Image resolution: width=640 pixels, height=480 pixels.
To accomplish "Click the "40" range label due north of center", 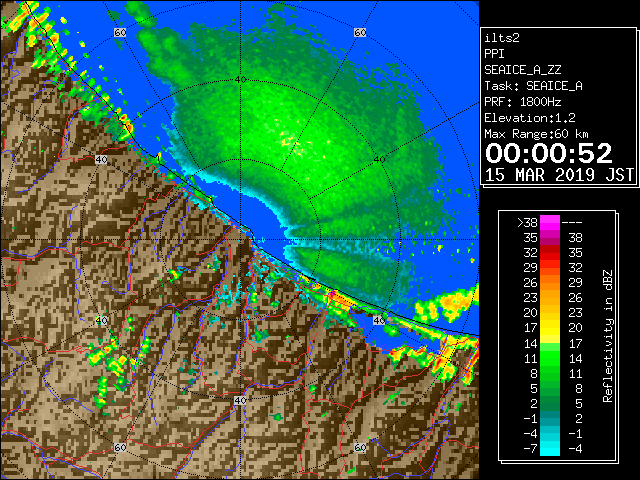I will click(240, 80).
